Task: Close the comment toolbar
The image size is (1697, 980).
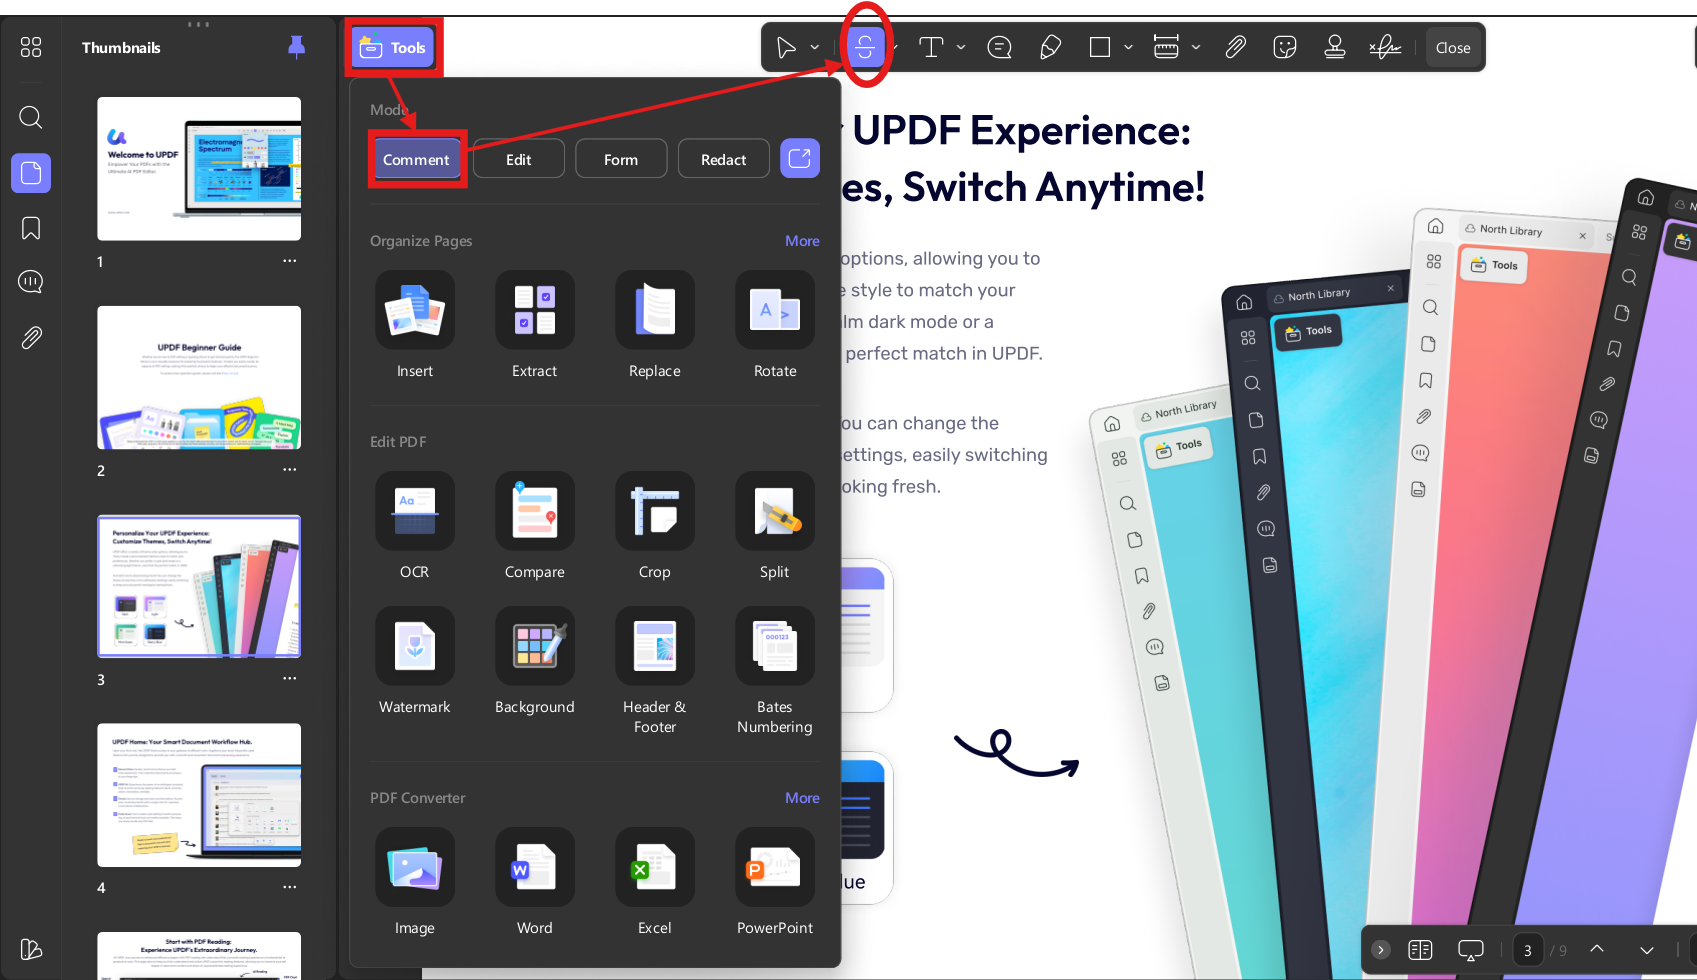Action: click(x=1453, y=47)
